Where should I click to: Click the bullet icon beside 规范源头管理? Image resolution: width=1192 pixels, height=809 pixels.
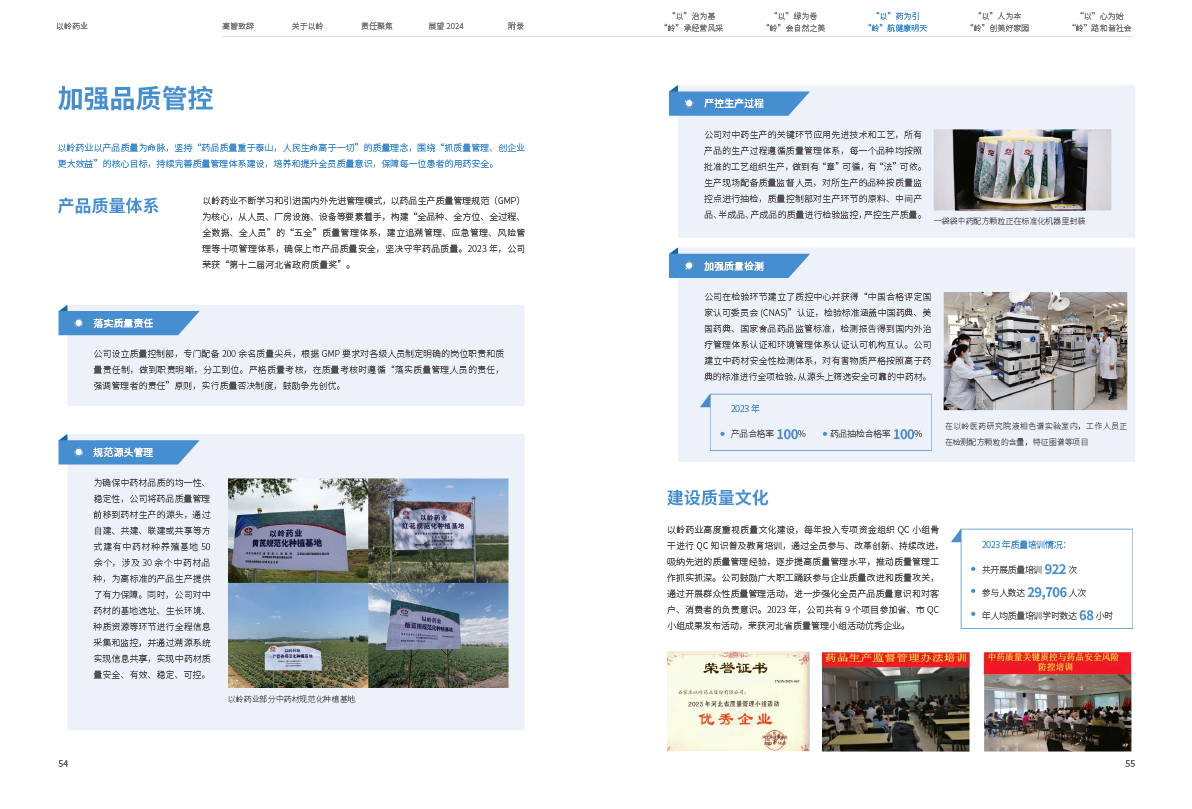[78, 452]
